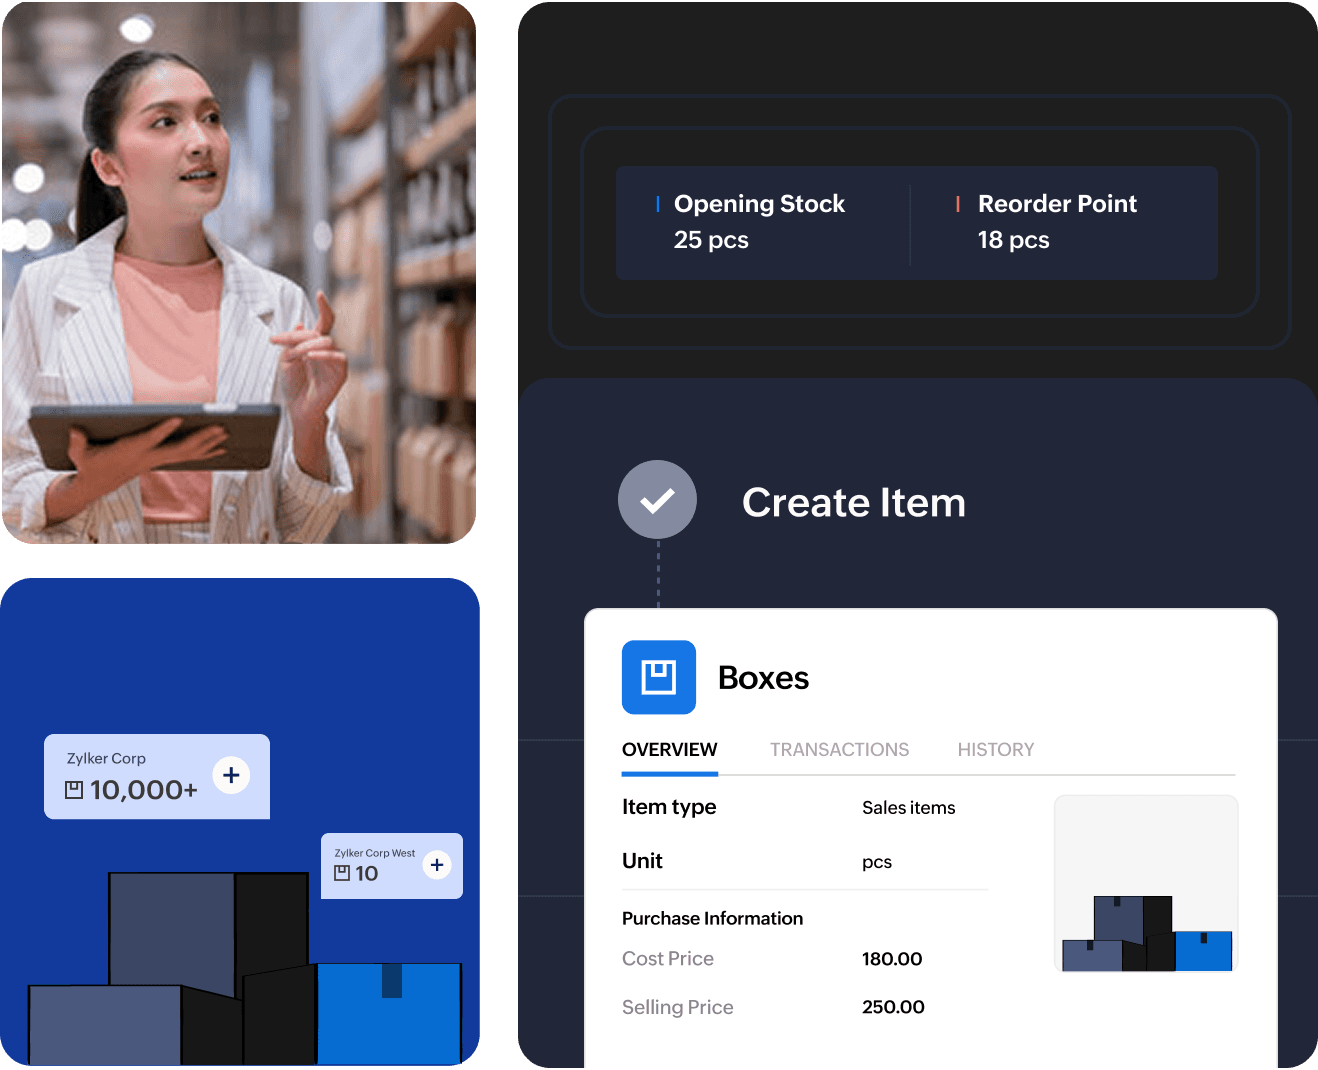Click the Opening Stock 25 pcs value
This screenshot has height=1070, width=1318.
click(x=711, y=239)
